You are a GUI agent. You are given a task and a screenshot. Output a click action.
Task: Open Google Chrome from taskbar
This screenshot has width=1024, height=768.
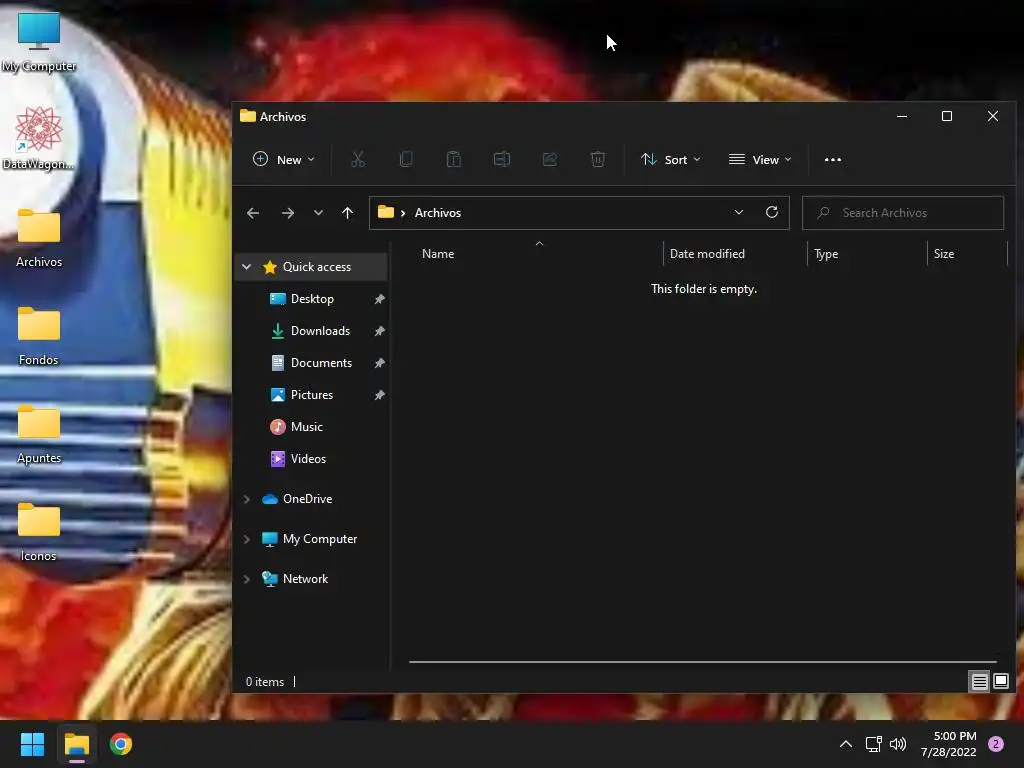[121, 744]
